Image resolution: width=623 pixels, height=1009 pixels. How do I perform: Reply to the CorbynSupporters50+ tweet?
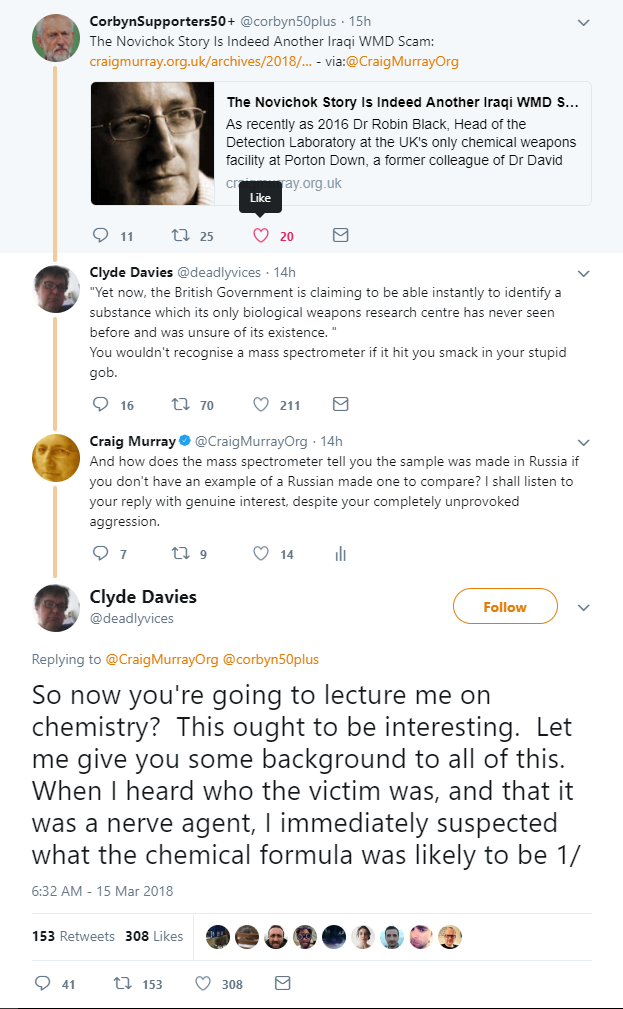coord(100,236)
